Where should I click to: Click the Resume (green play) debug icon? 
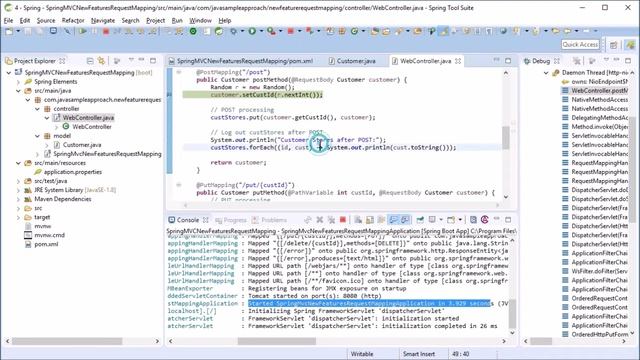(x=83, y=31)
